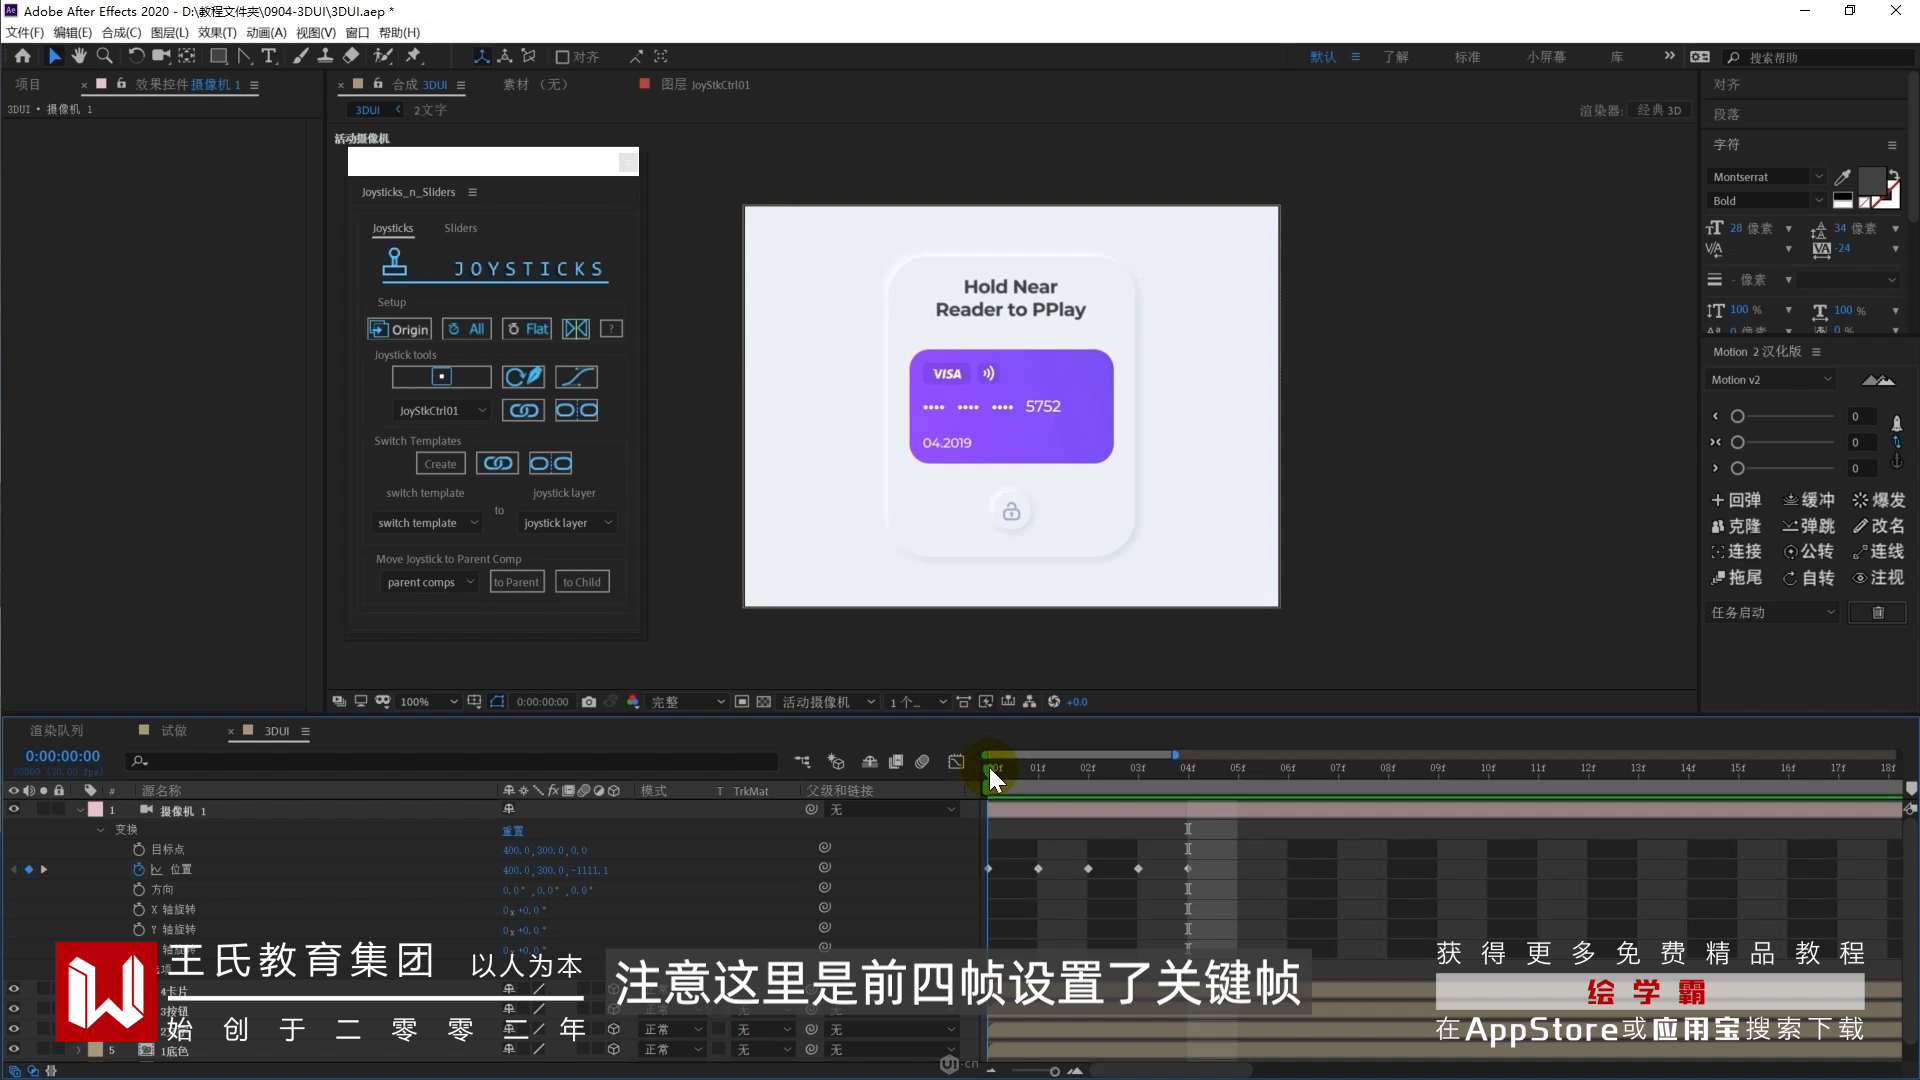Collapse the 变换 transform group
1920x1080 pixels.
pos(100,829)
